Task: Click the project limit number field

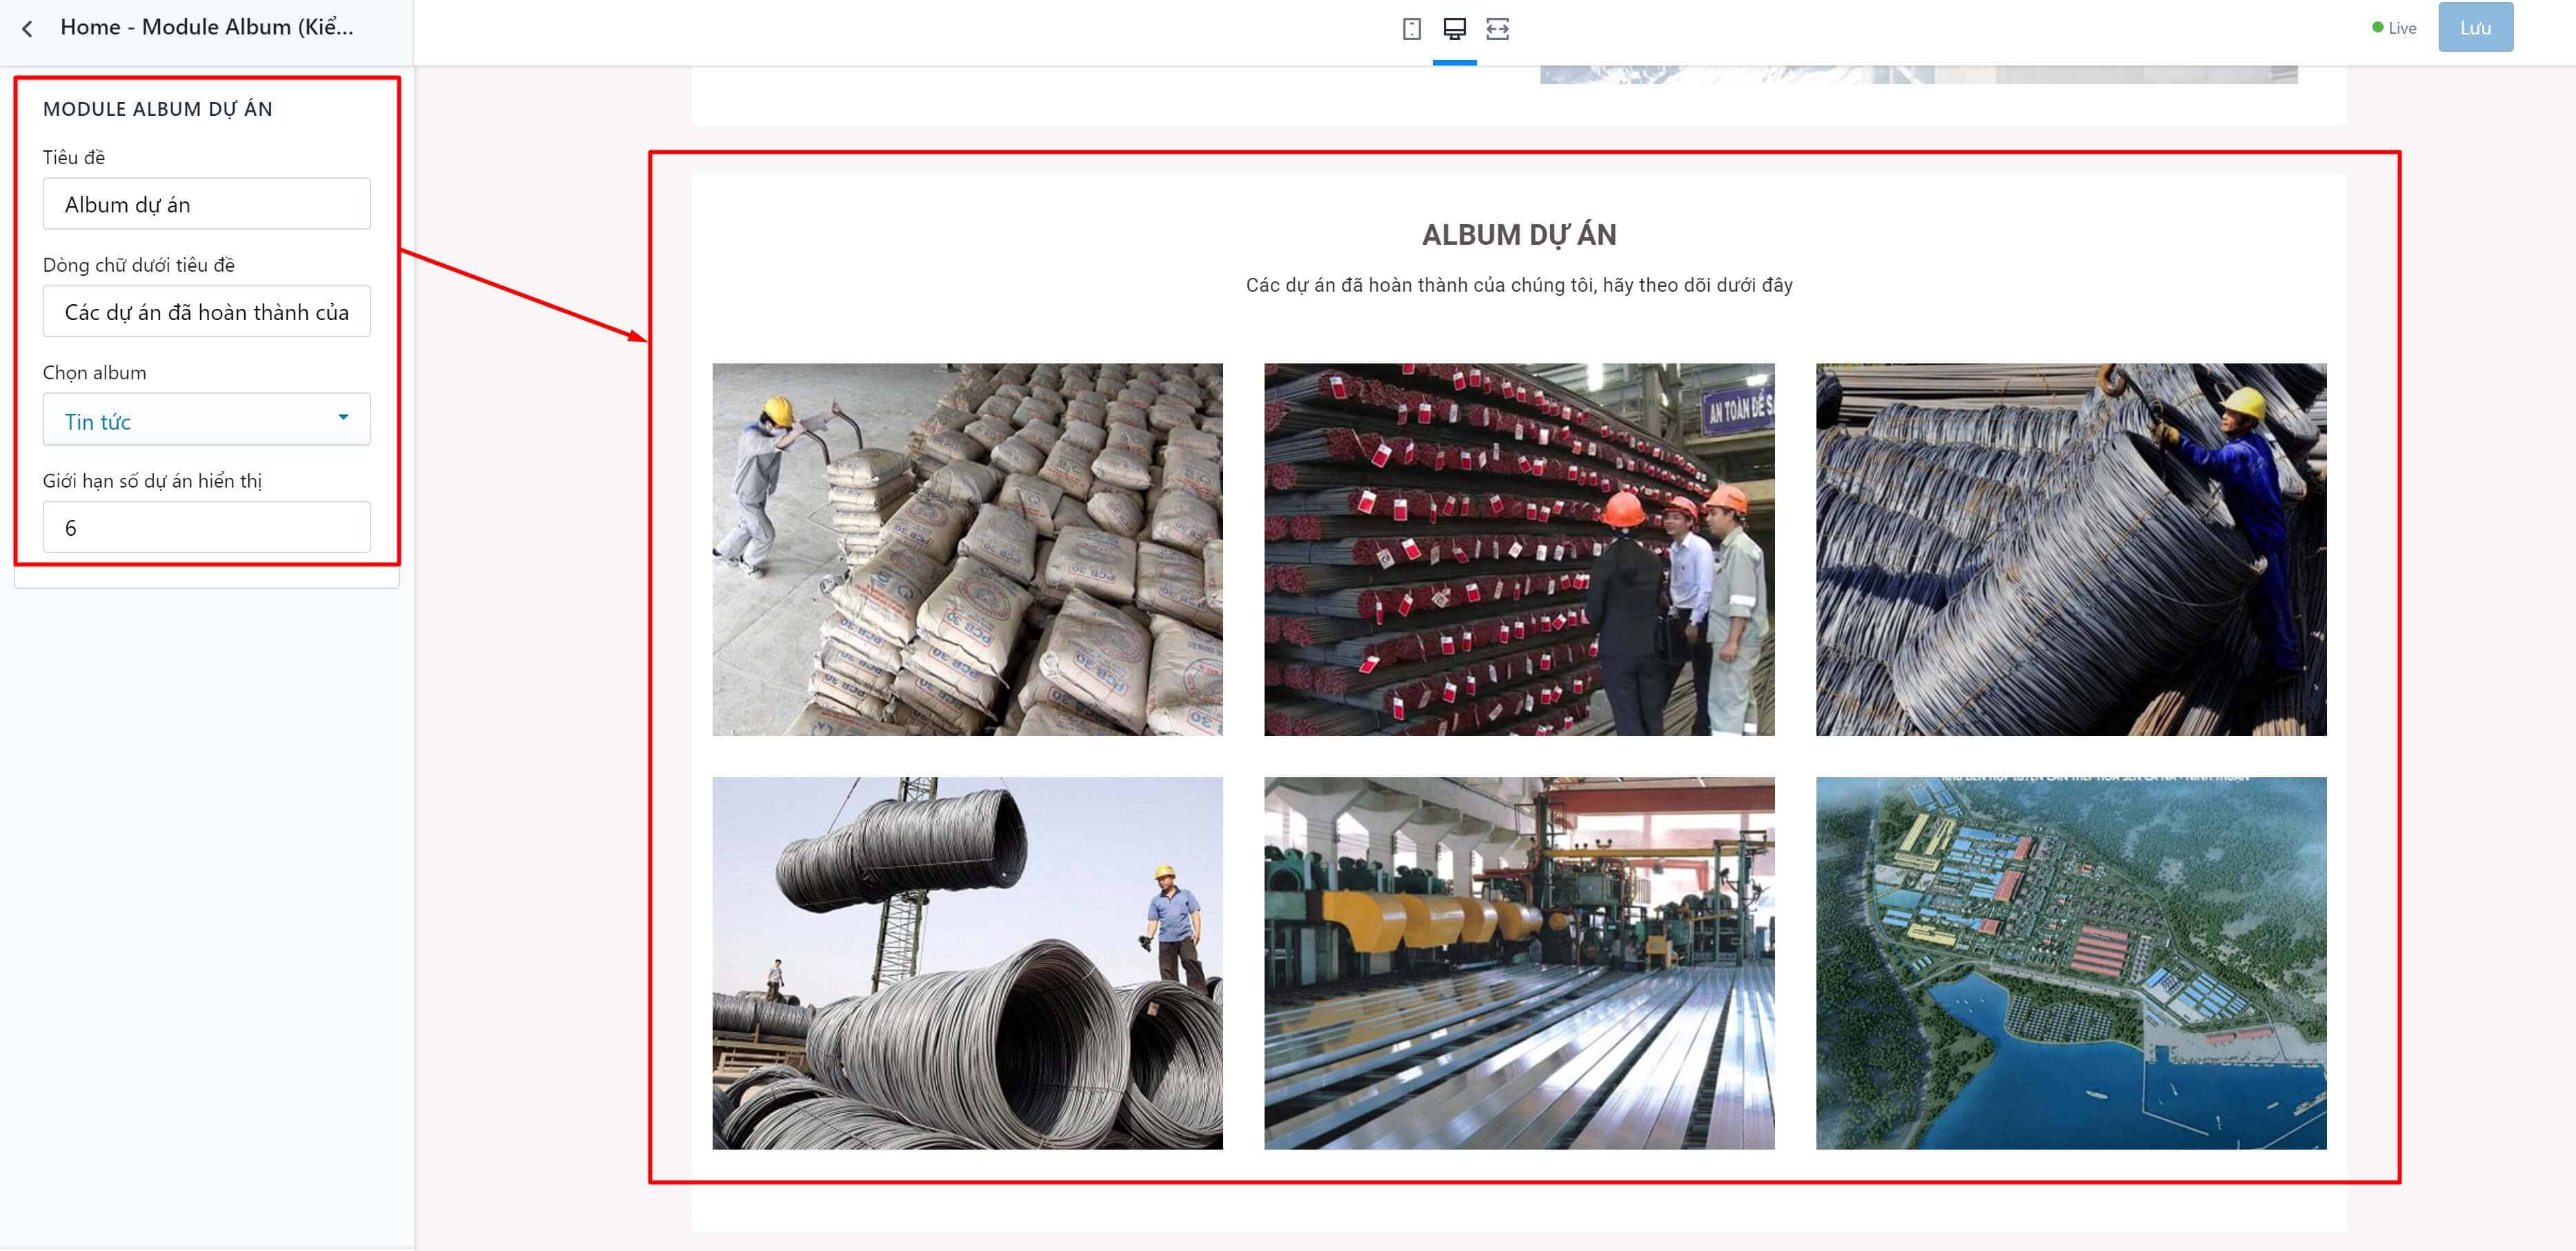Action: (x=206, y=527)
